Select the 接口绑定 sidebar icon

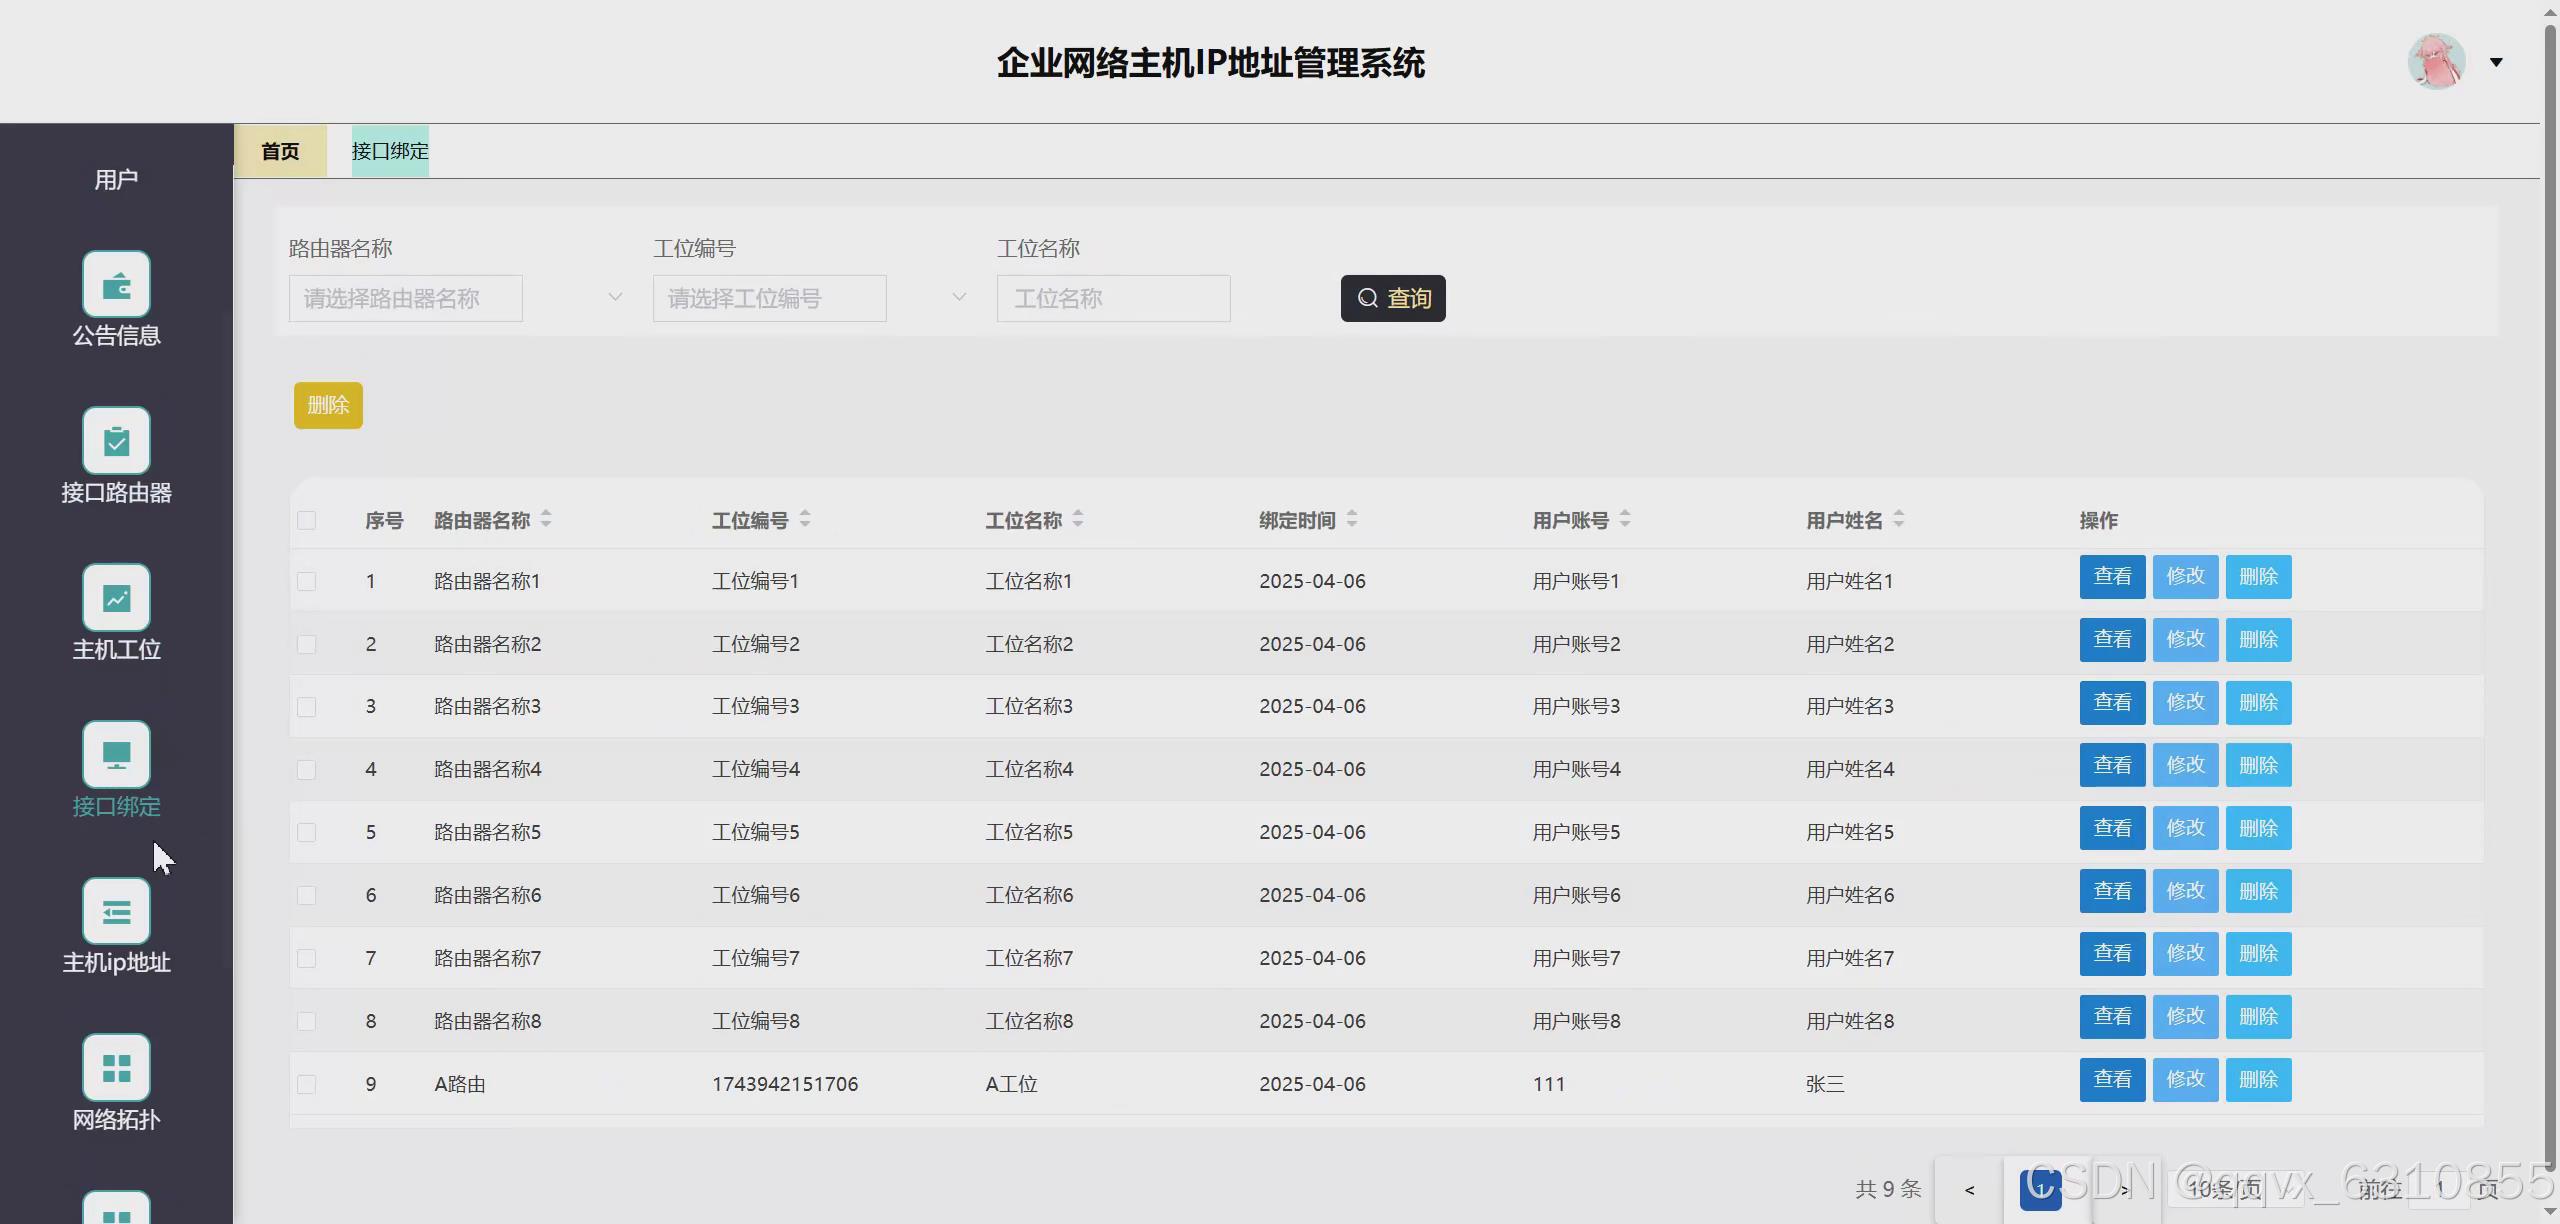(x=116, y=754)
